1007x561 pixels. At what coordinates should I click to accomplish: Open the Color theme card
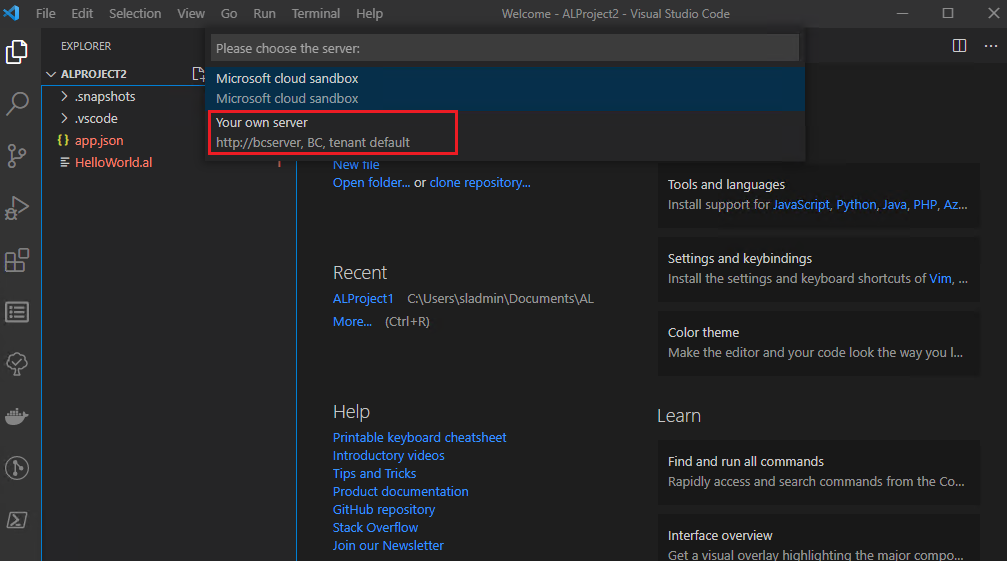point(819,343)
